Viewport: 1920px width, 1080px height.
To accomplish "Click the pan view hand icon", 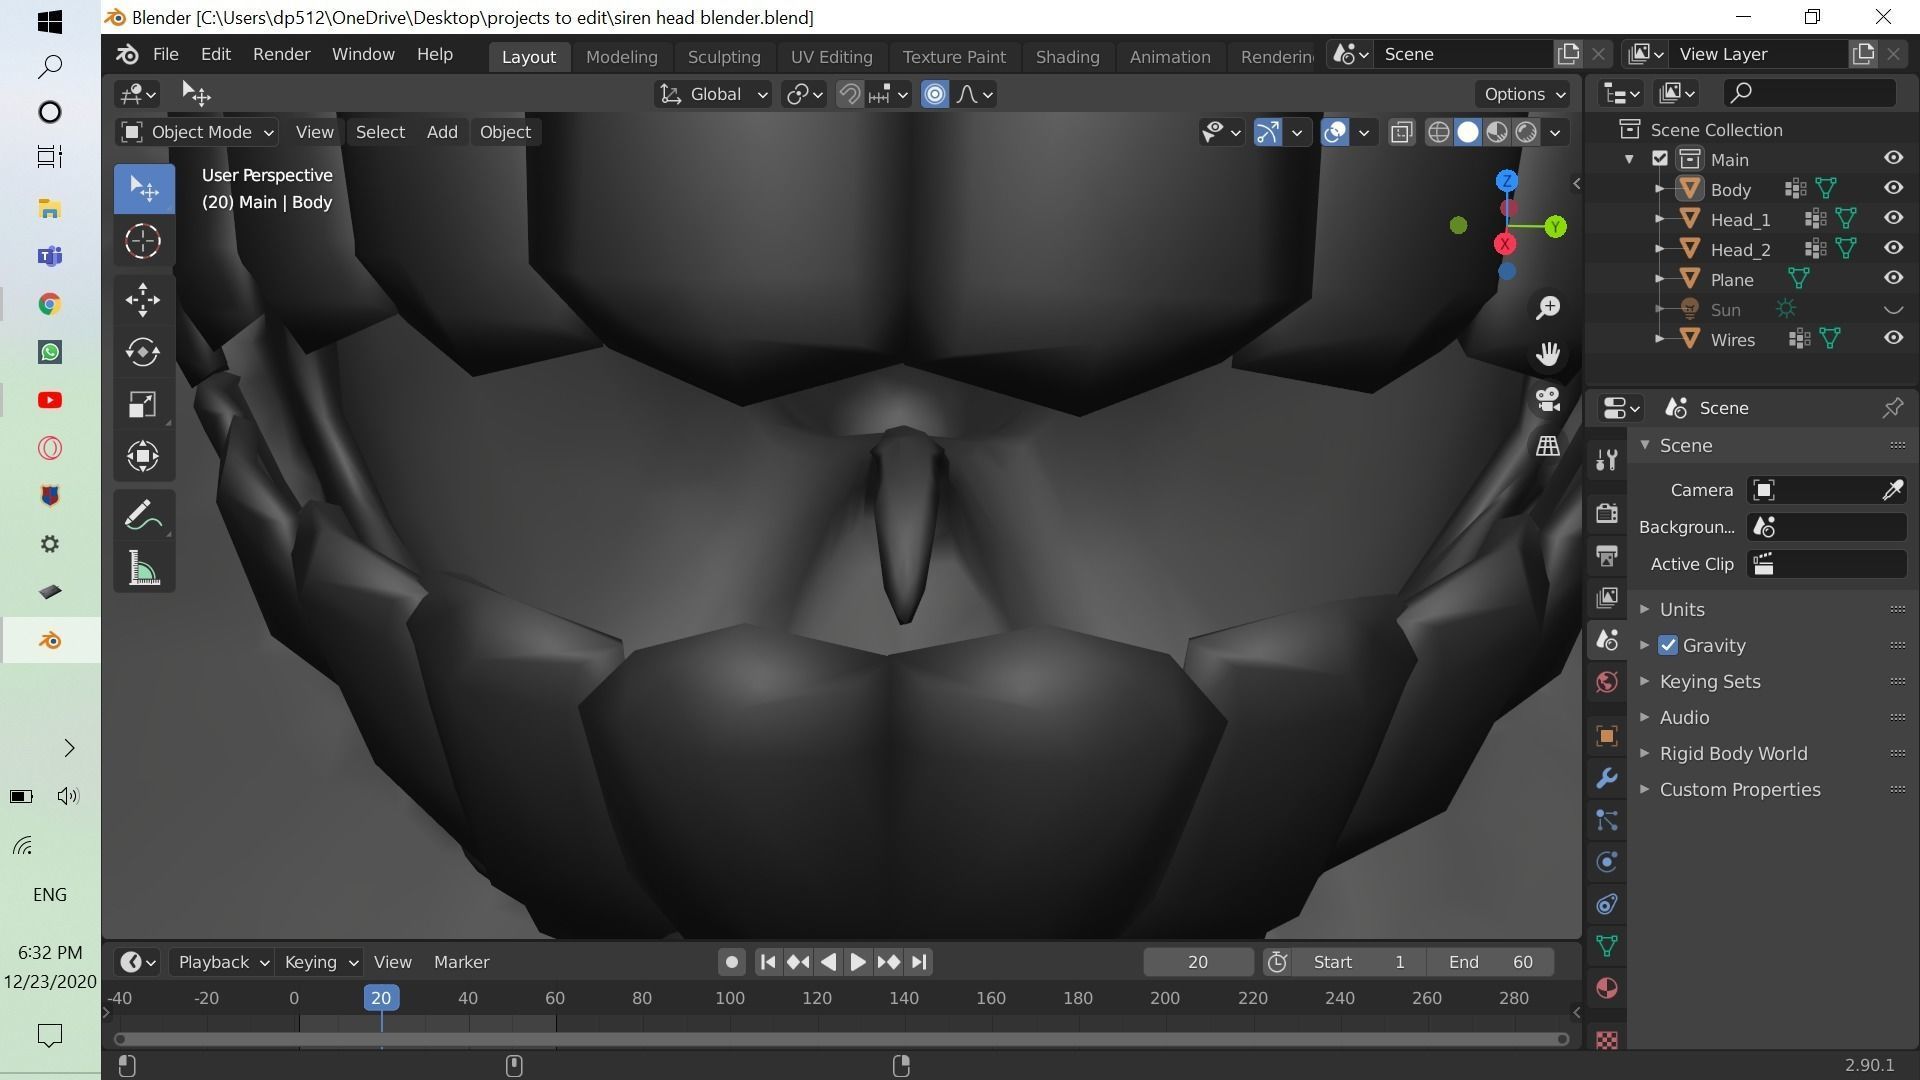I will pyautogui.click(x=1548, y=354).
